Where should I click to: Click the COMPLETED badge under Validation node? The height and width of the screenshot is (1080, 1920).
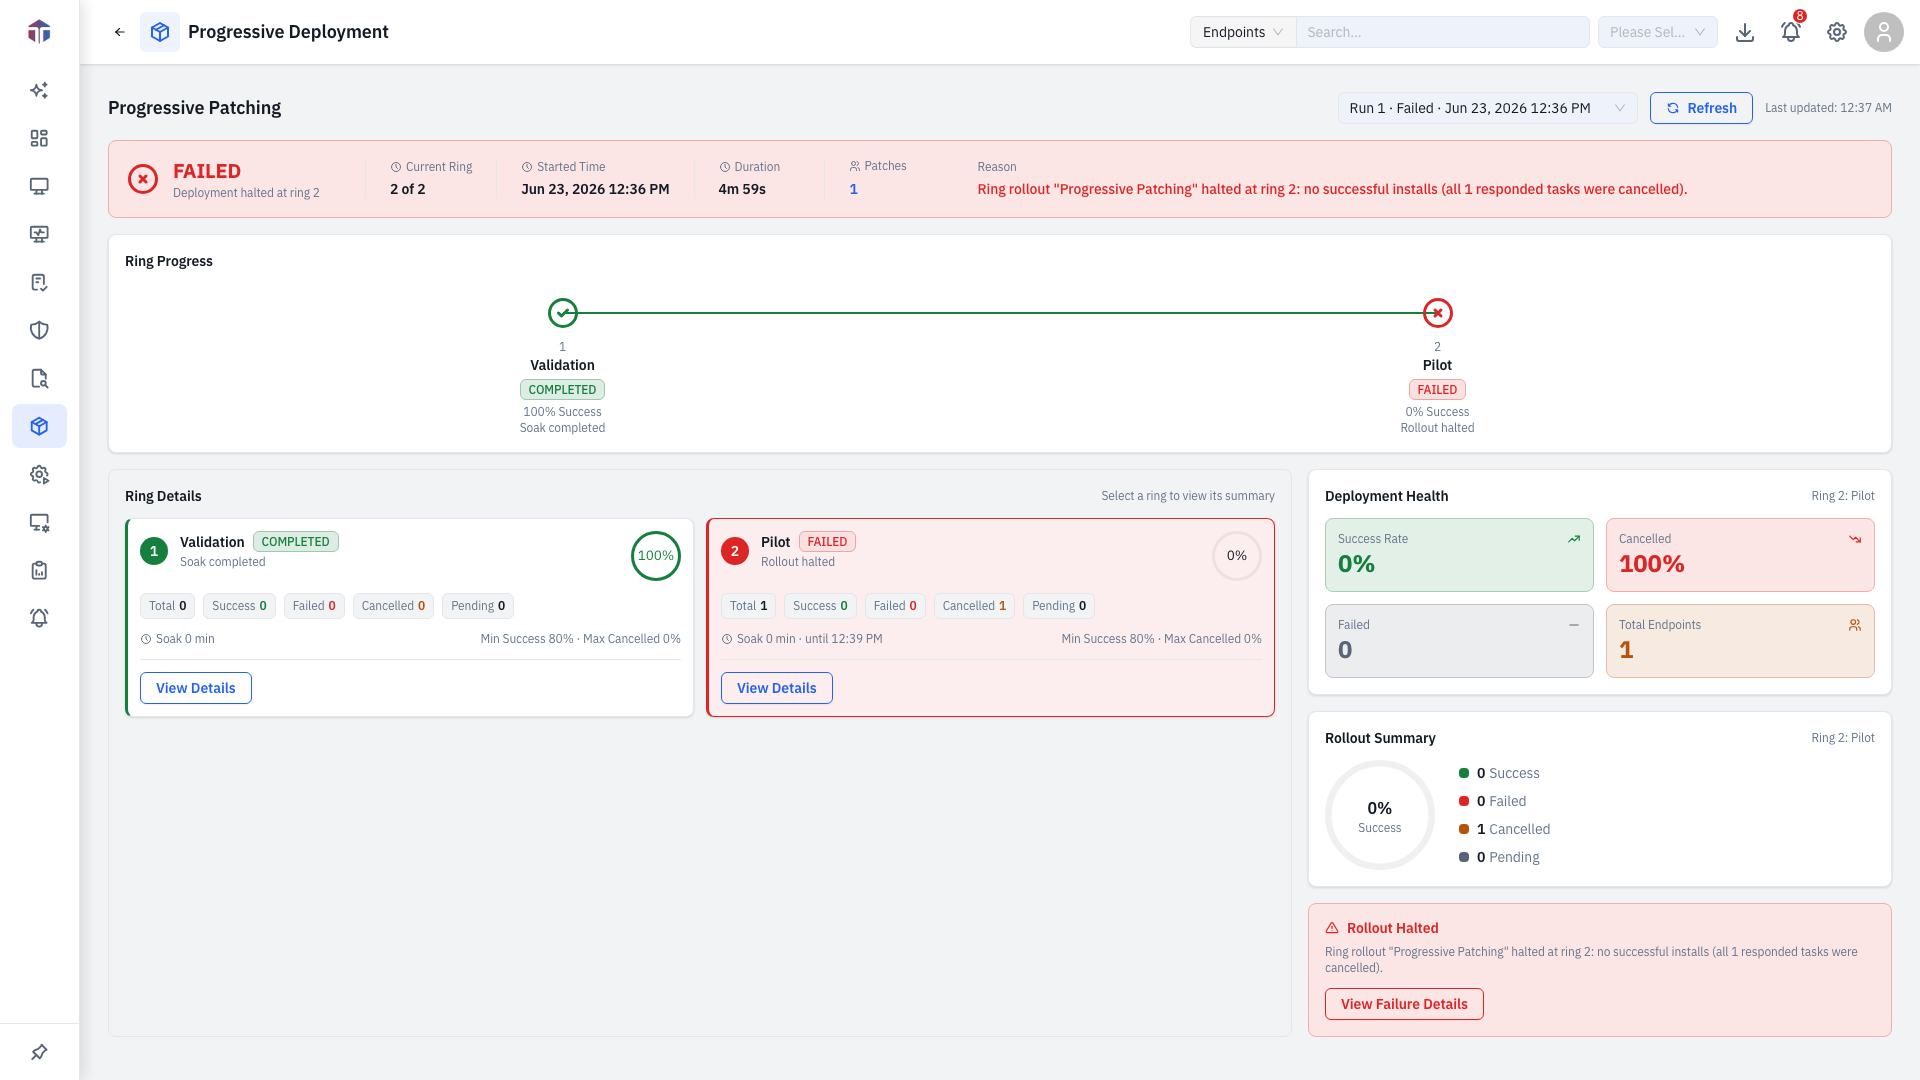[562, 390]
